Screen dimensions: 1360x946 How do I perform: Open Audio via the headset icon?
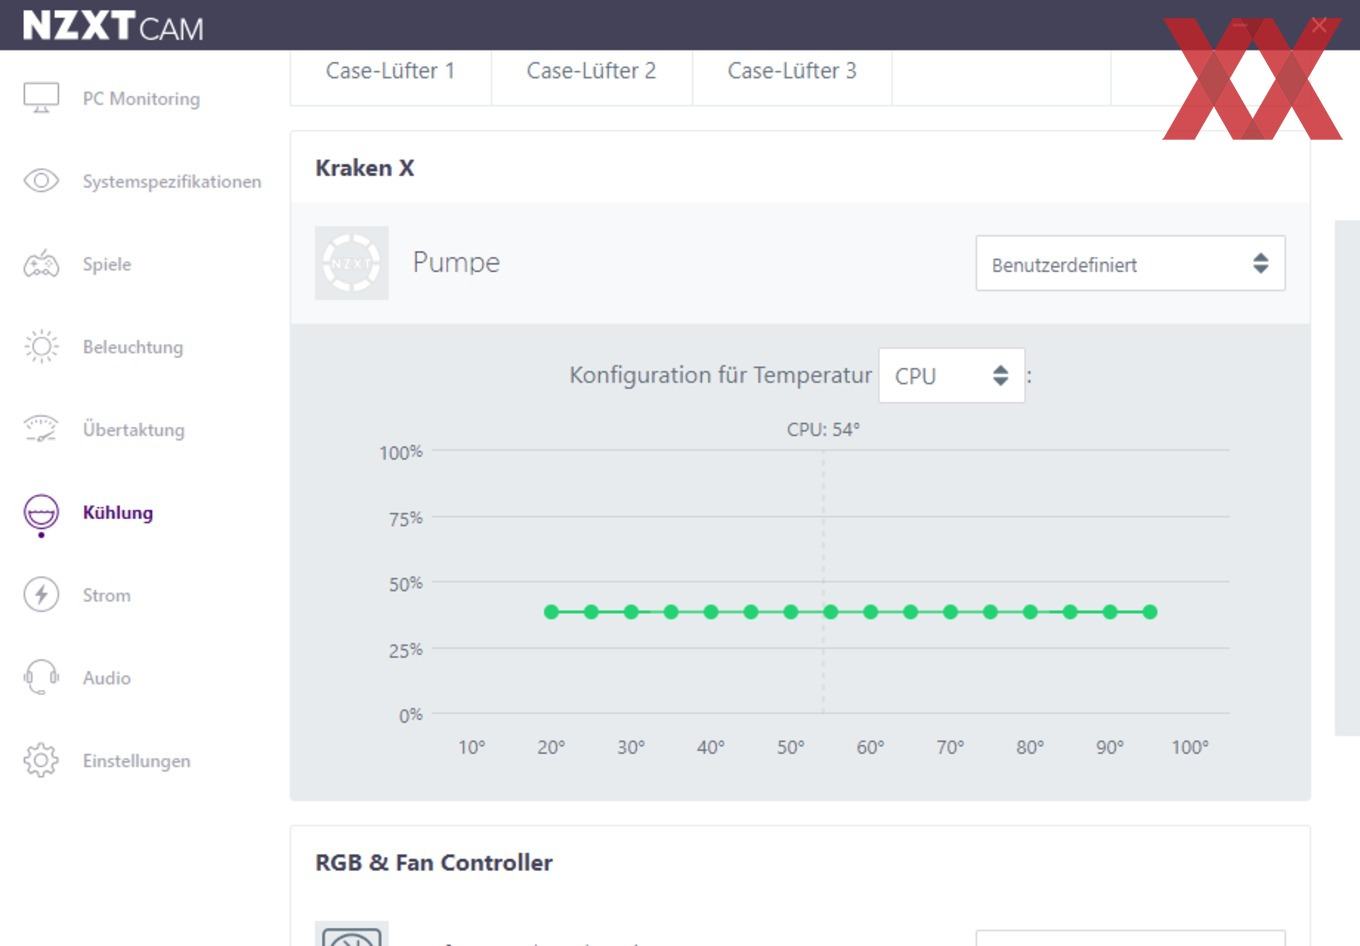pyautogui.click(x=41, y=677)
